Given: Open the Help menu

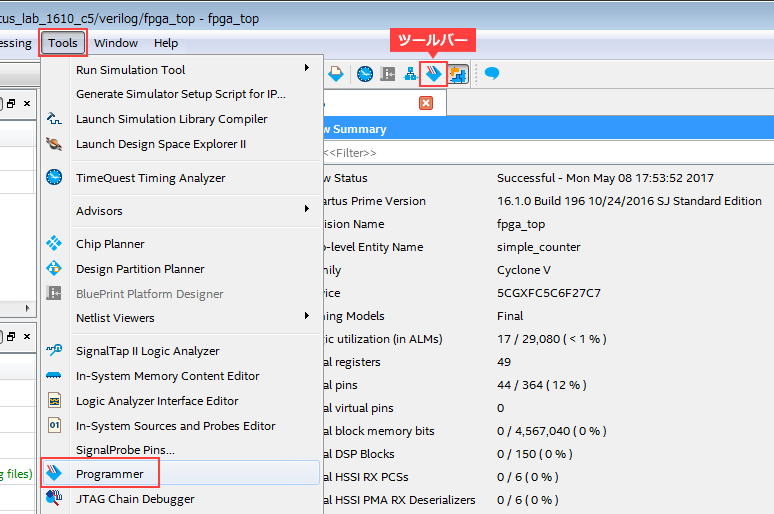Looking at the screenshot, I should (x=166, y=43).
